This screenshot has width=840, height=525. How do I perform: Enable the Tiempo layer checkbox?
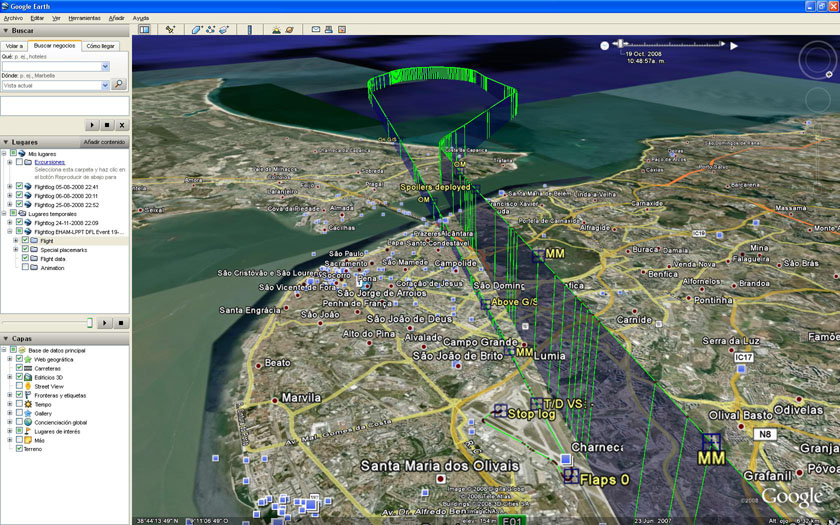tap(19, 404)
